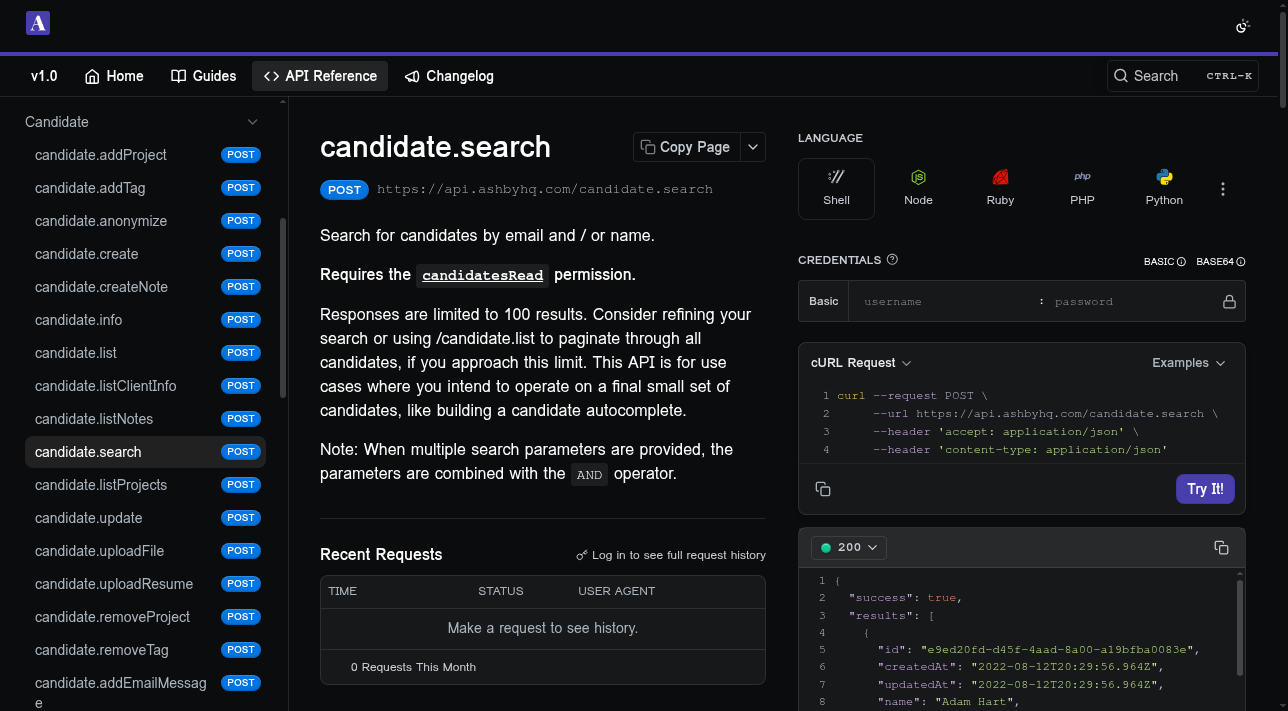Click the endpoint URL text
Viewport: 1288px width, 711px height.
[545, 189]
